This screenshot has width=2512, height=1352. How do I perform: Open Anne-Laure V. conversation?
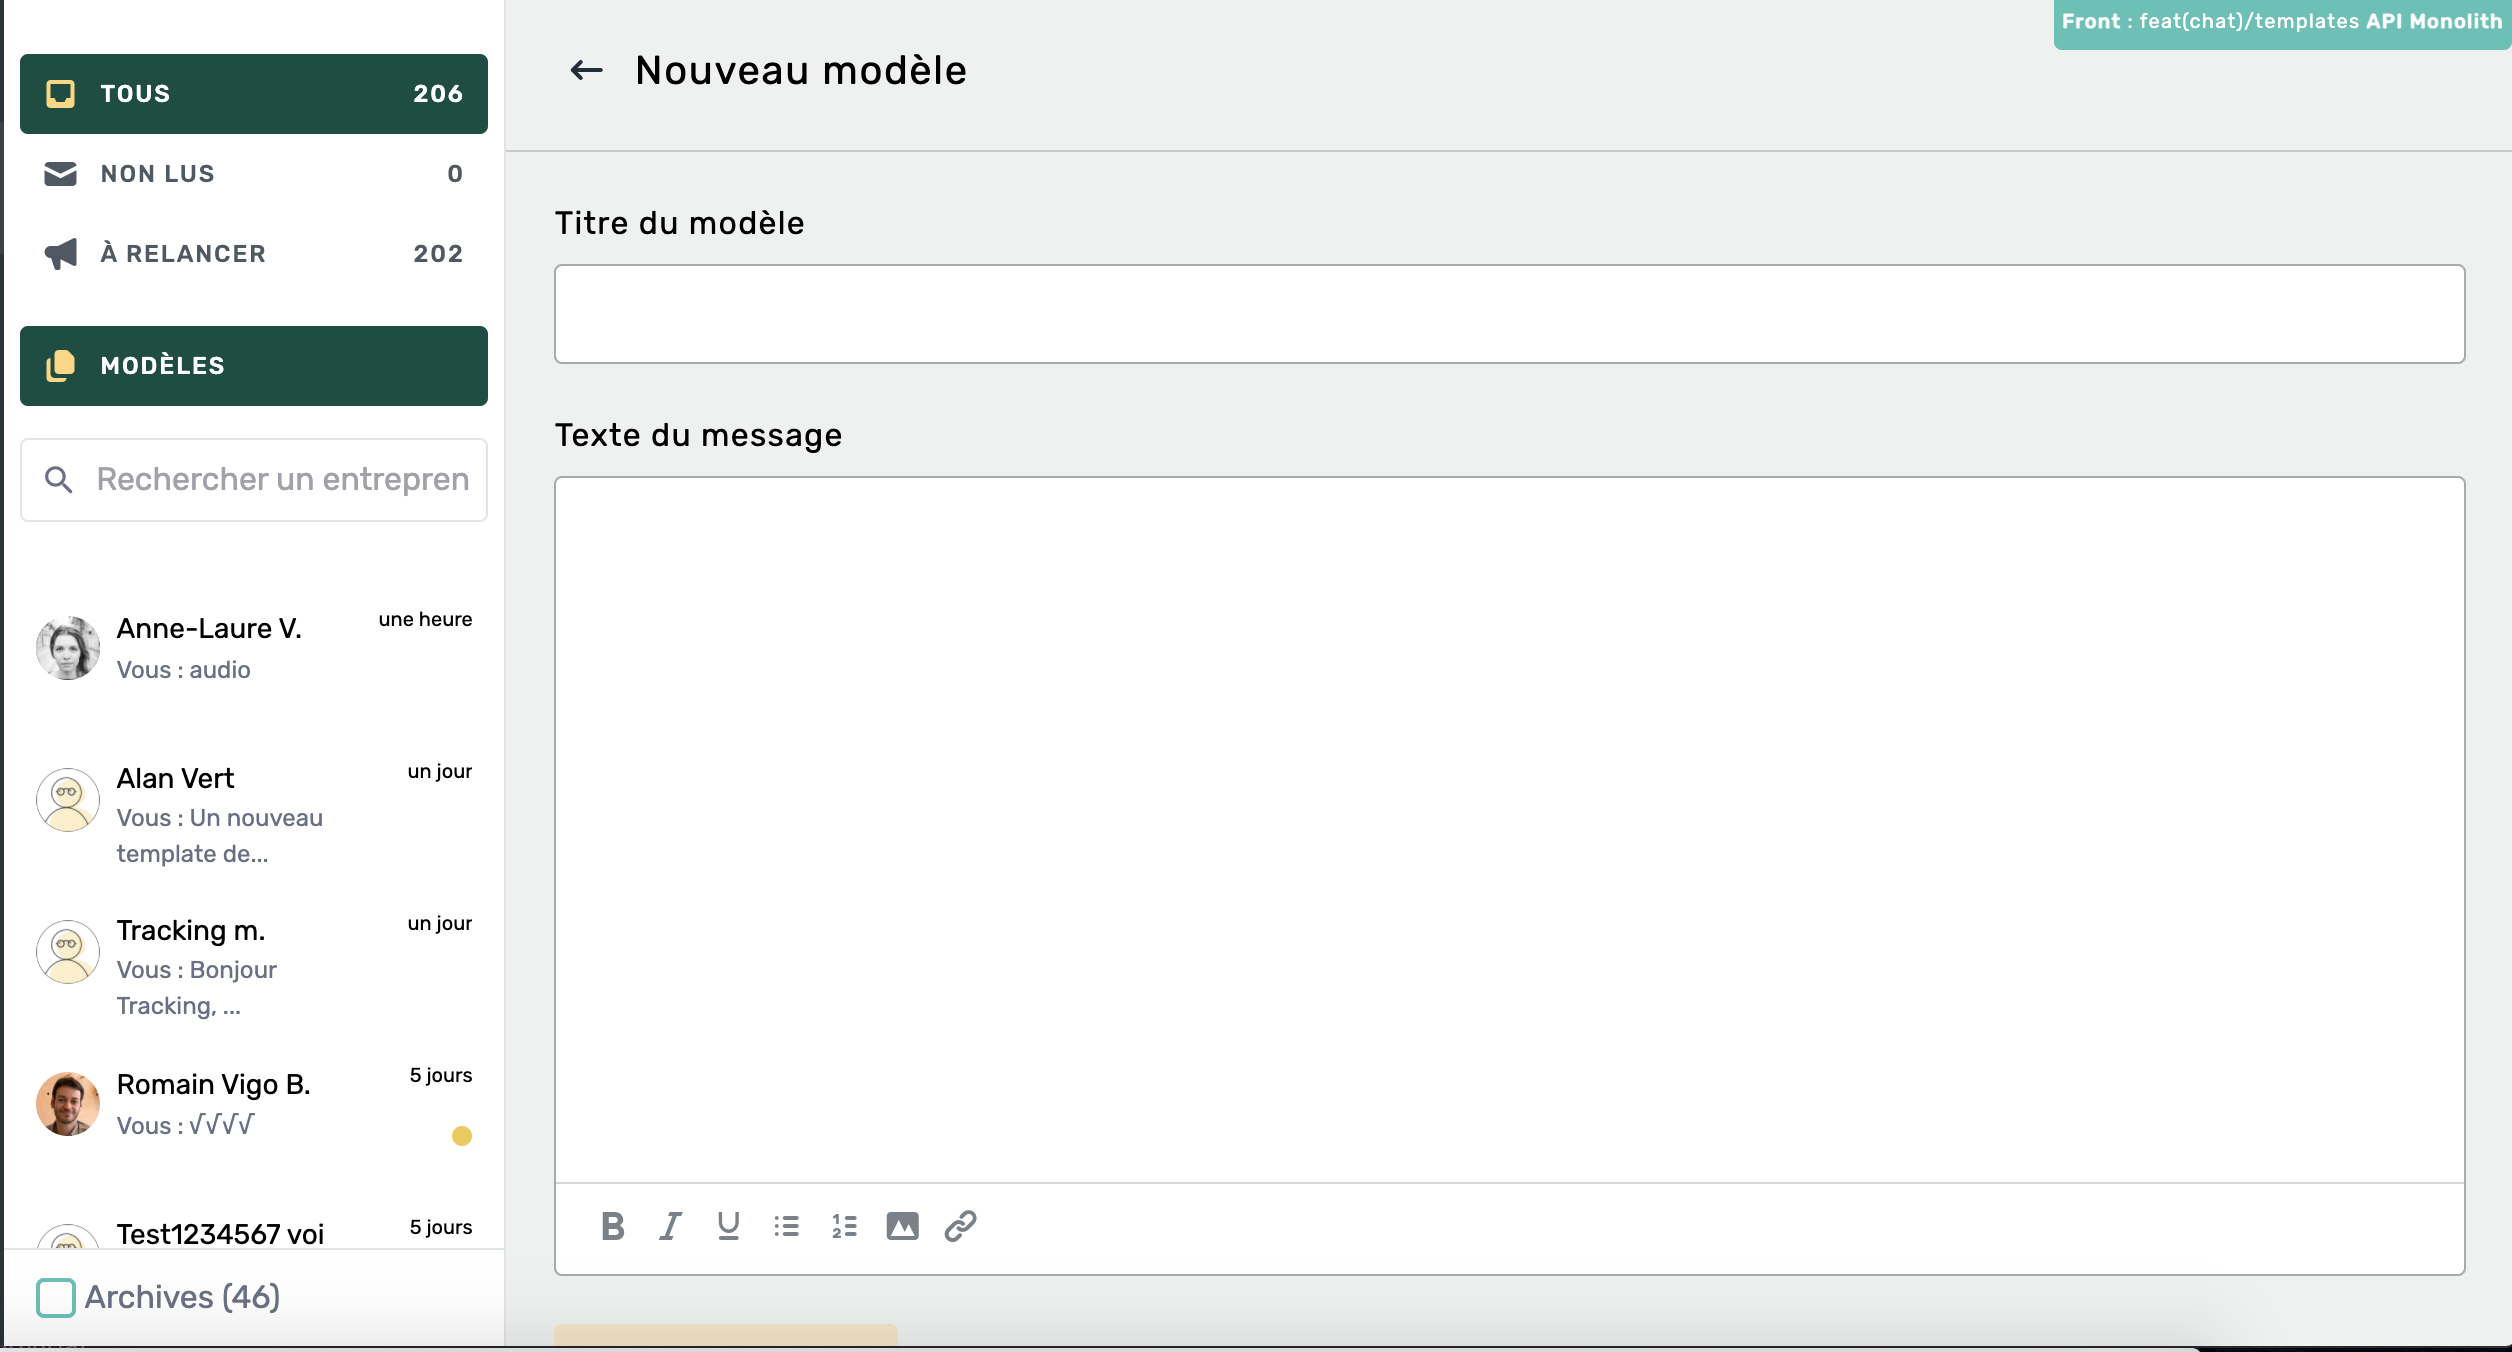[254, 648]
